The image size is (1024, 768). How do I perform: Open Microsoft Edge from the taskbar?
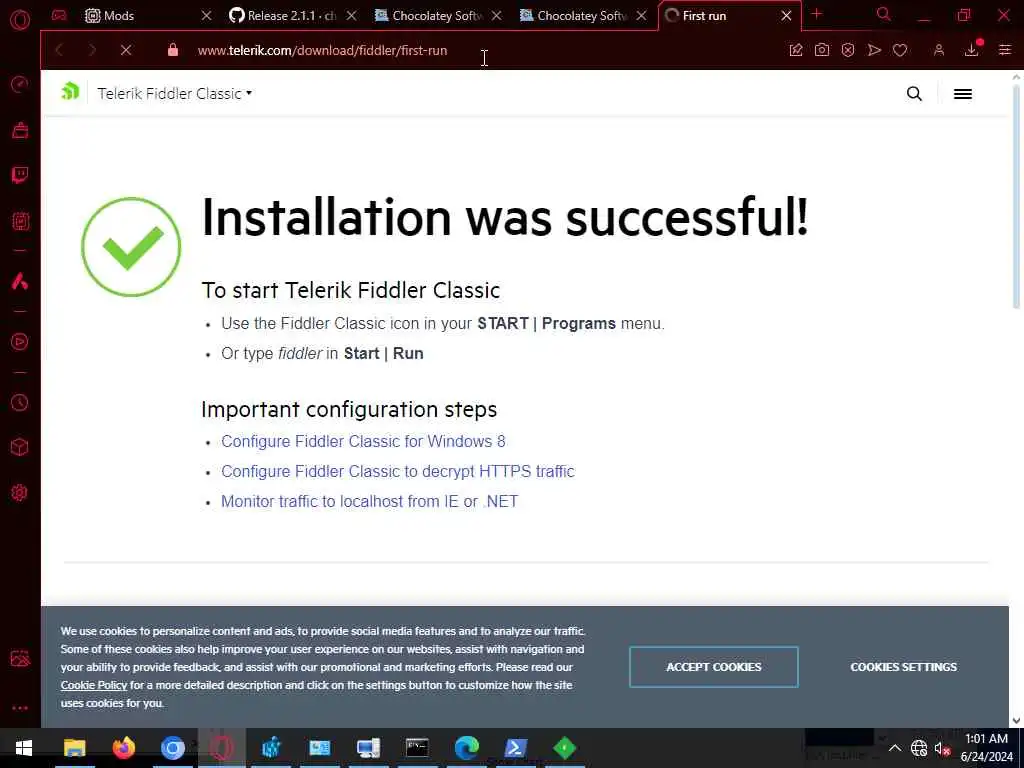click(x=466, y=748)
